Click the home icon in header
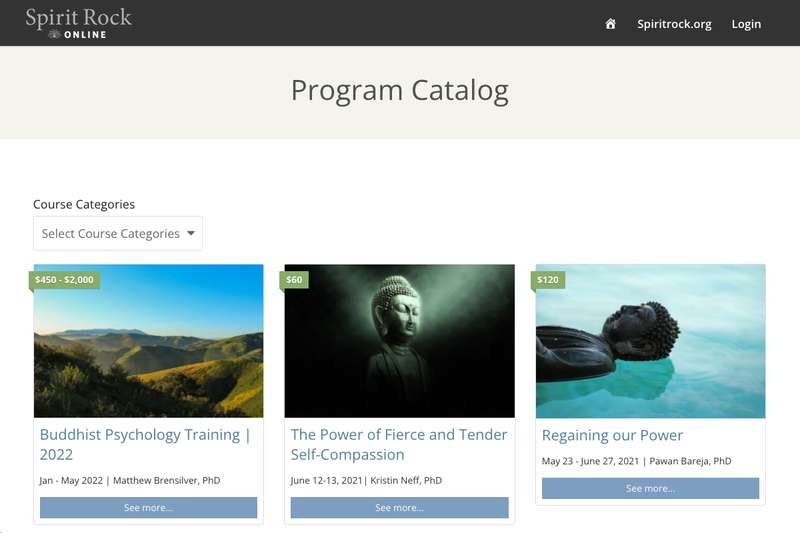800x533 pixels. point(610,23)
